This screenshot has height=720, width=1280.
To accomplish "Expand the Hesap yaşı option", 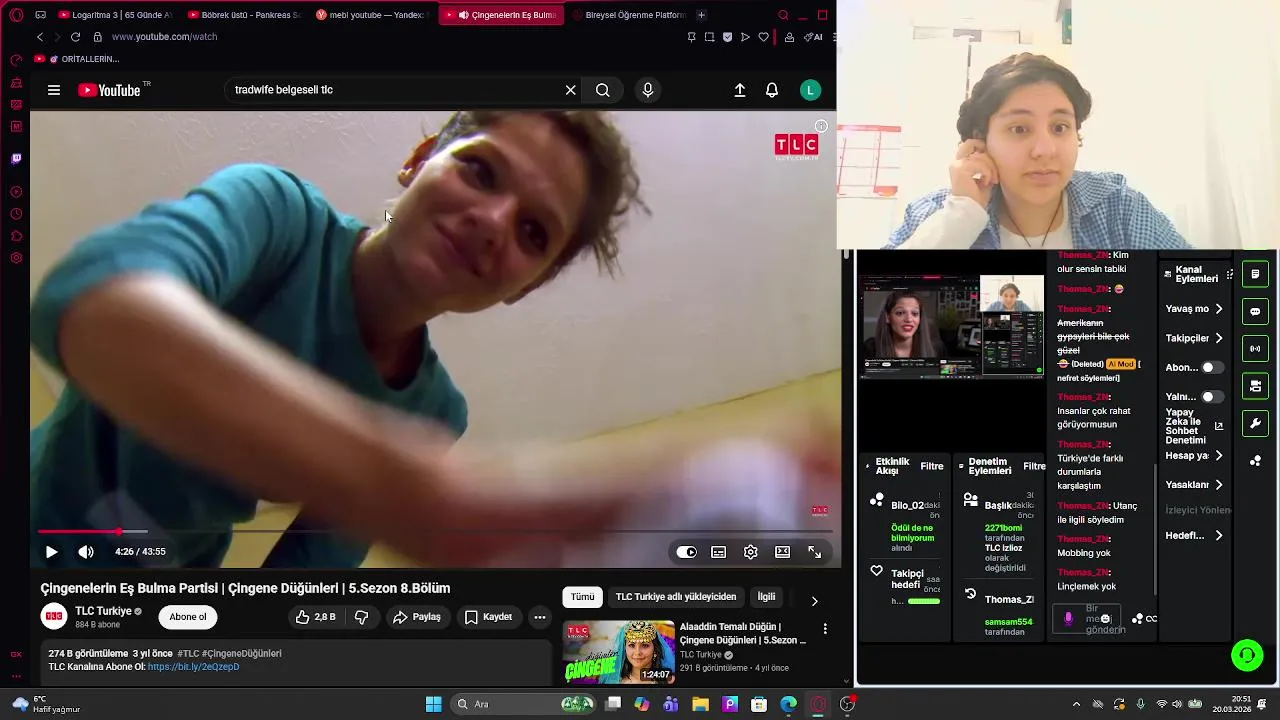I will [1194, 455].
